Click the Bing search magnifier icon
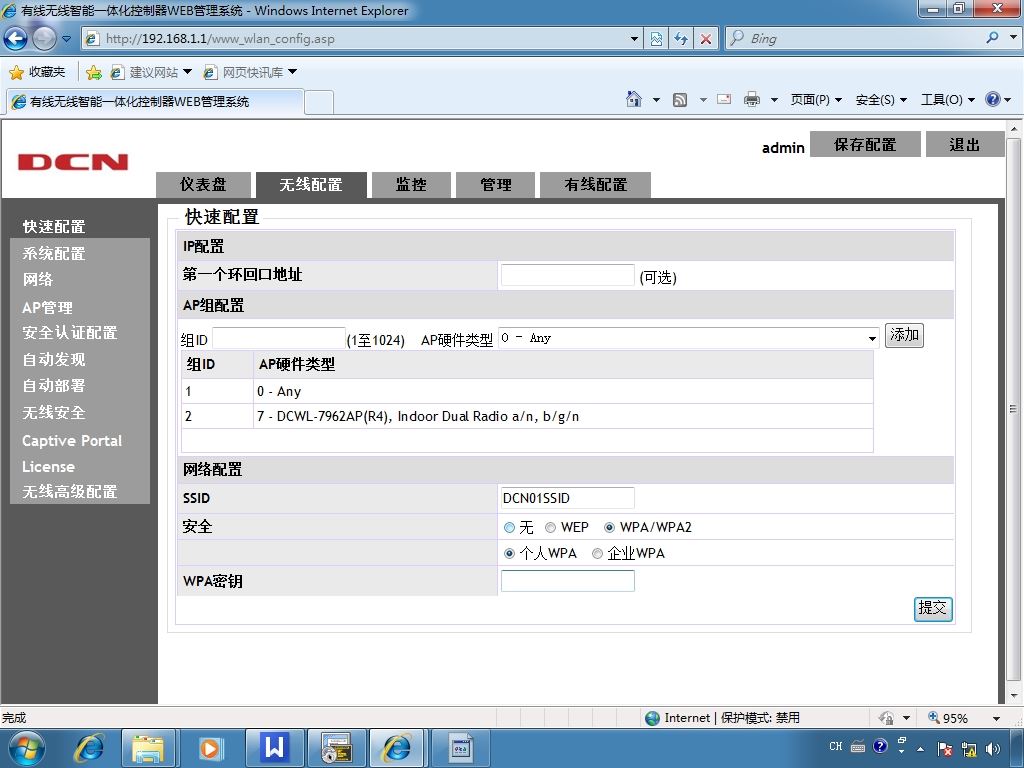The image size is (1024, 768). [x=992, y=38]
